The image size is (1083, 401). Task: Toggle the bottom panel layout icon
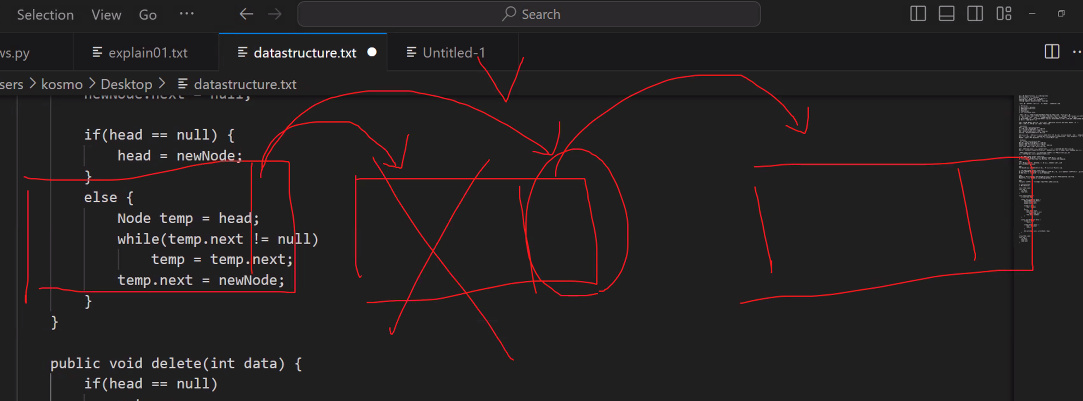pyautogui.click(x=946, y=14)
